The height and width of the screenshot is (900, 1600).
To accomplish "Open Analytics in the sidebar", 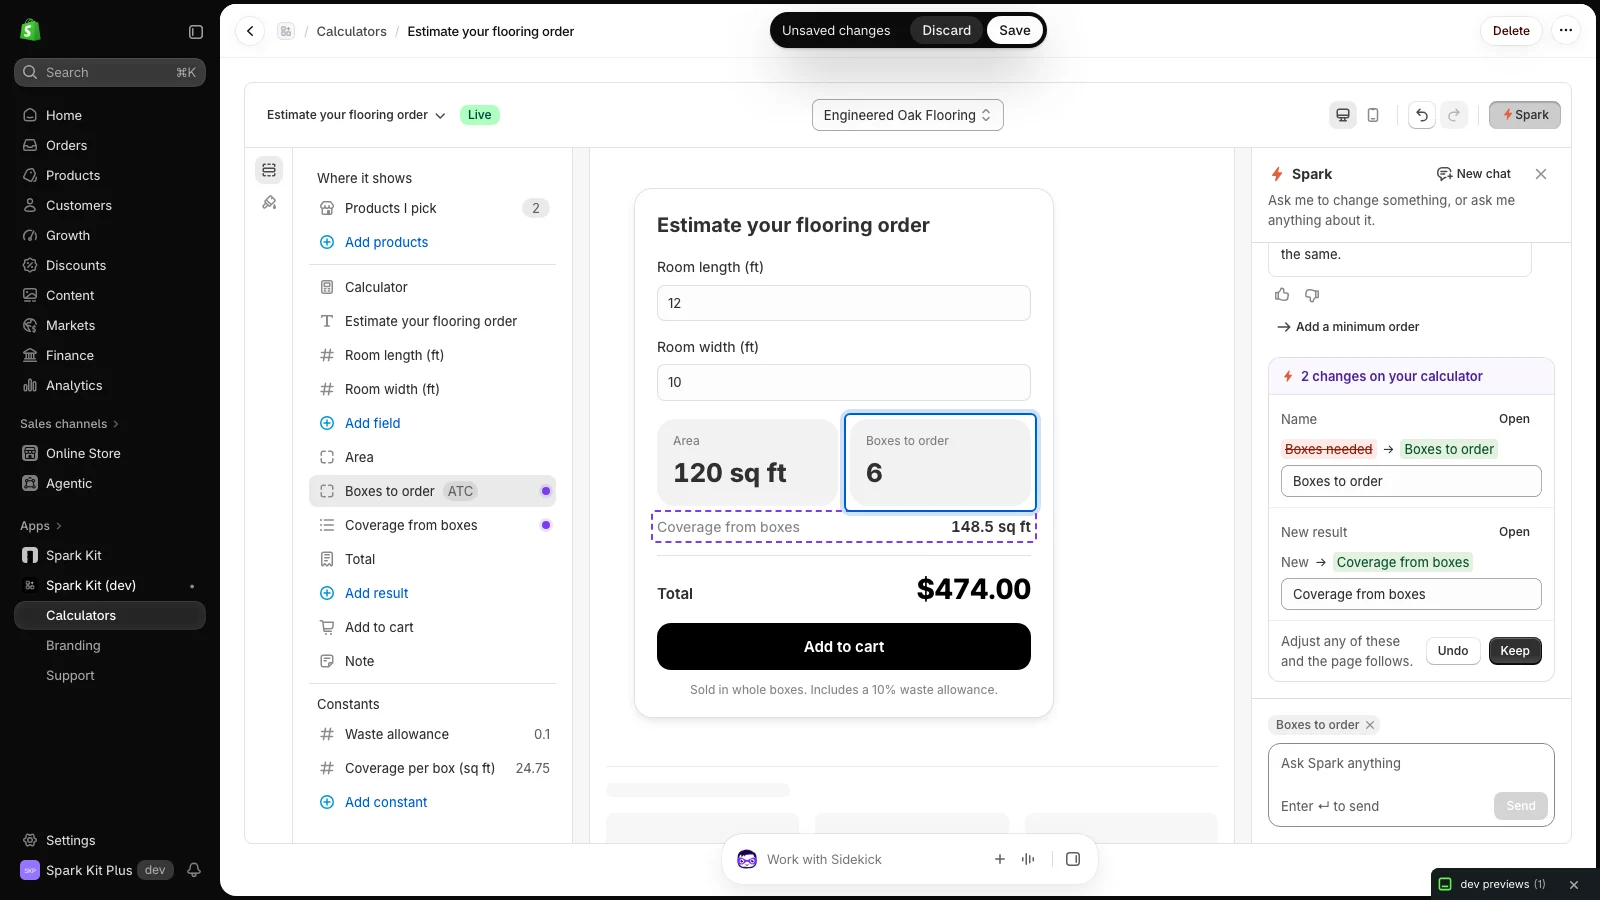I will [x=110, y=385].
